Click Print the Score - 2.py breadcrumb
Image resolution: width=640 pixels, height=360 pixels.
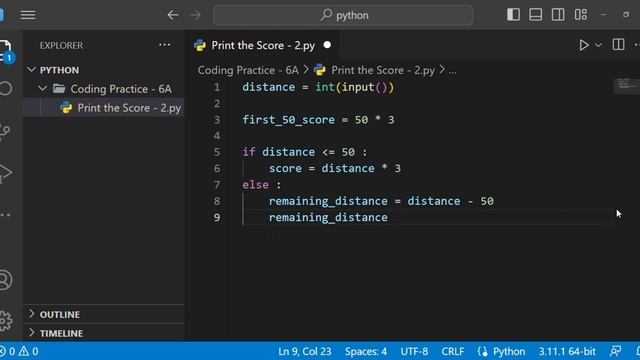click(x=383, y=70)
